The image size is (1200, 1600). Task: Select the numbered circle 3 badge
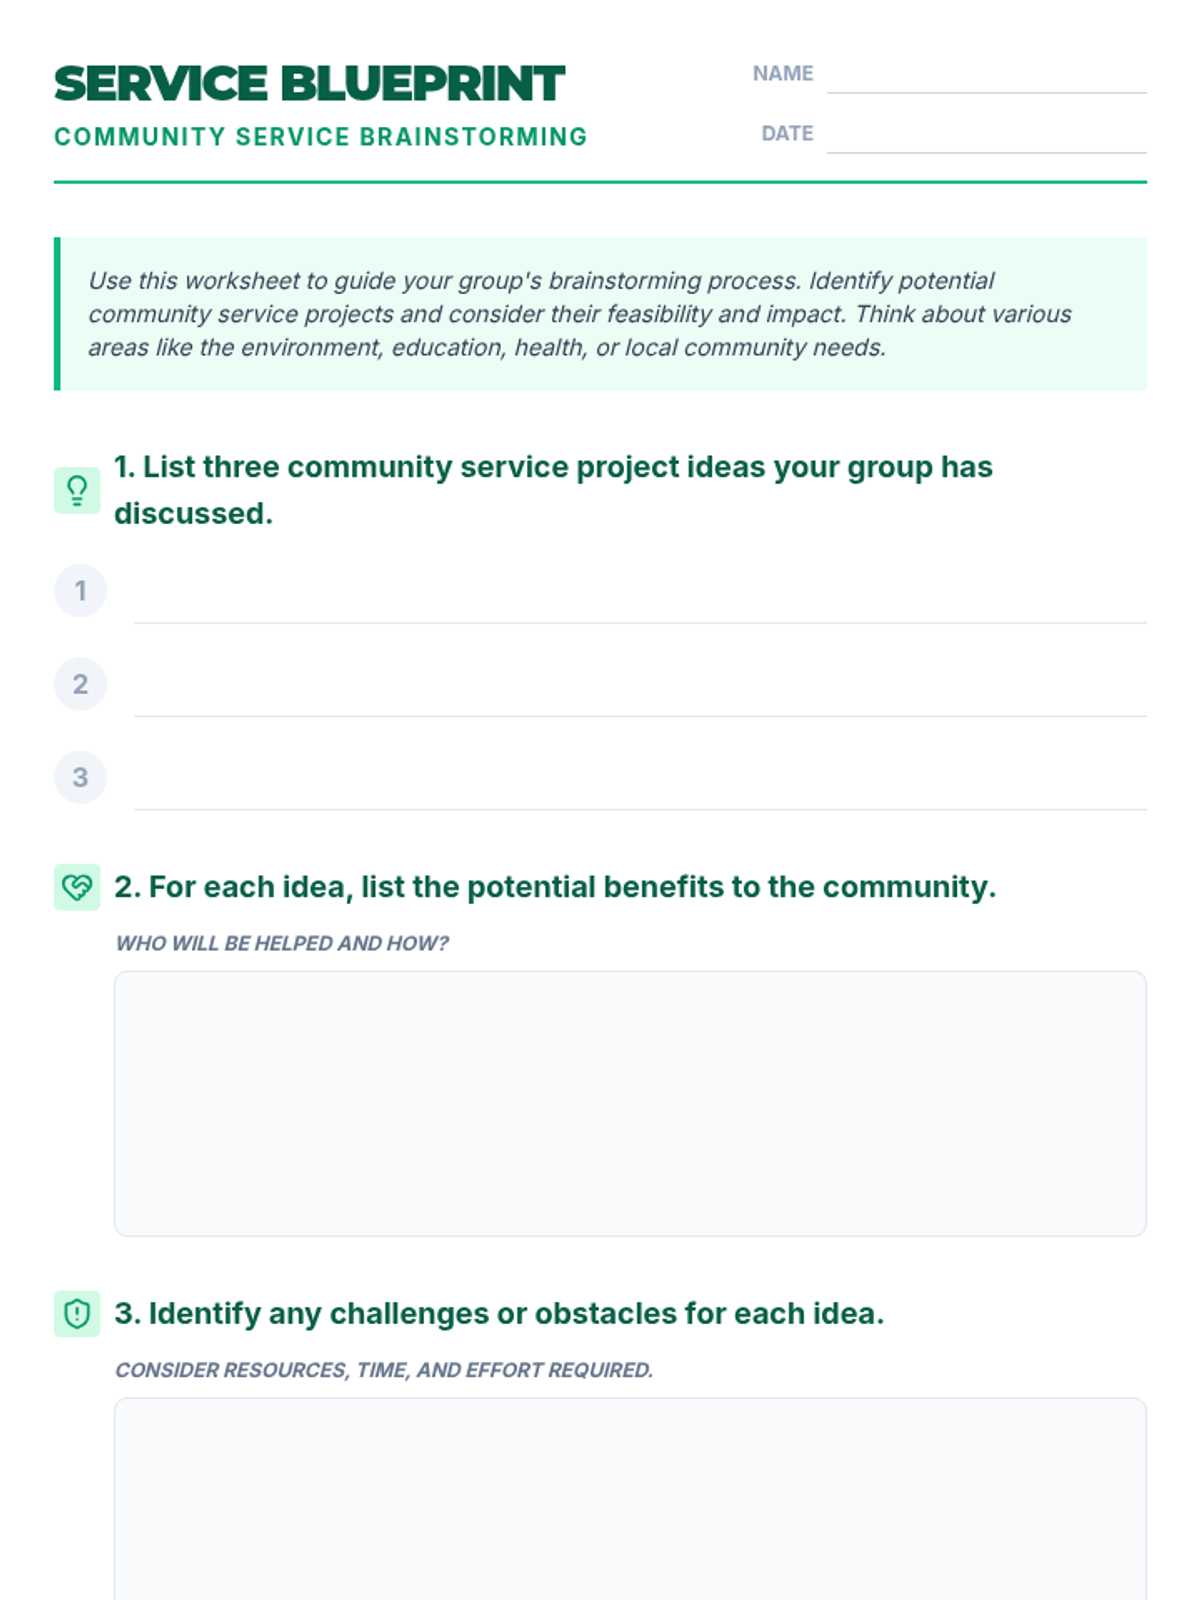point(80,777)
